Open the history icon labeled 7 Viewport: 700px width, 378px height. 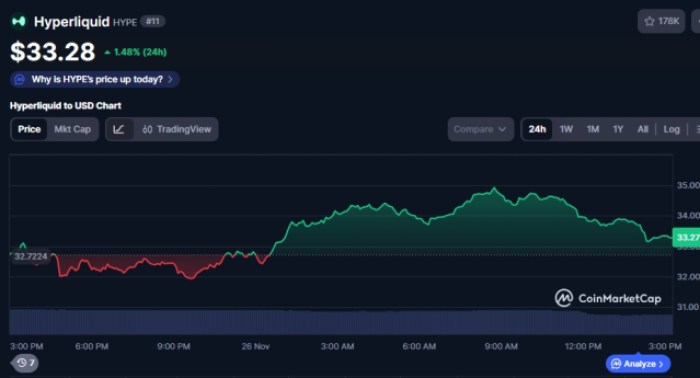point(25,363)
